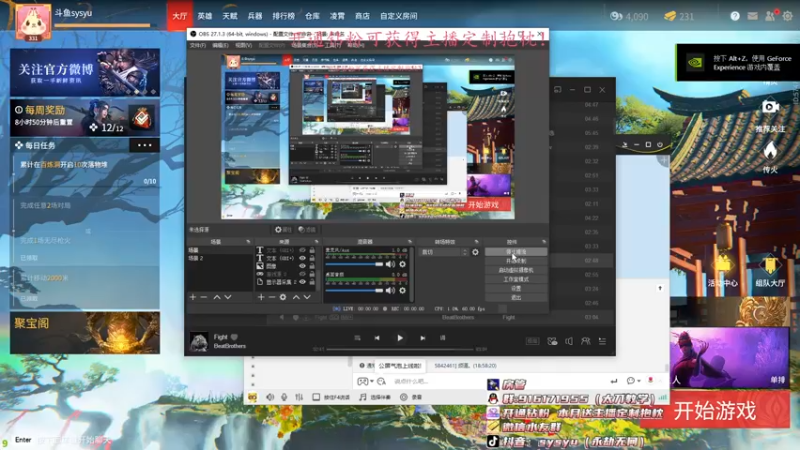Open game help question mark icon

pyautogui.click(x=735, y=16)
